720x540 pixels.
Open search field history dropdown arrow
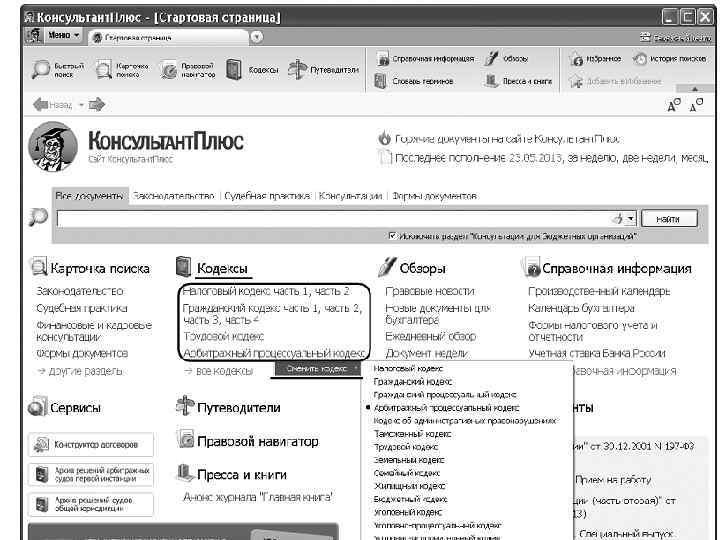(631, 219)
